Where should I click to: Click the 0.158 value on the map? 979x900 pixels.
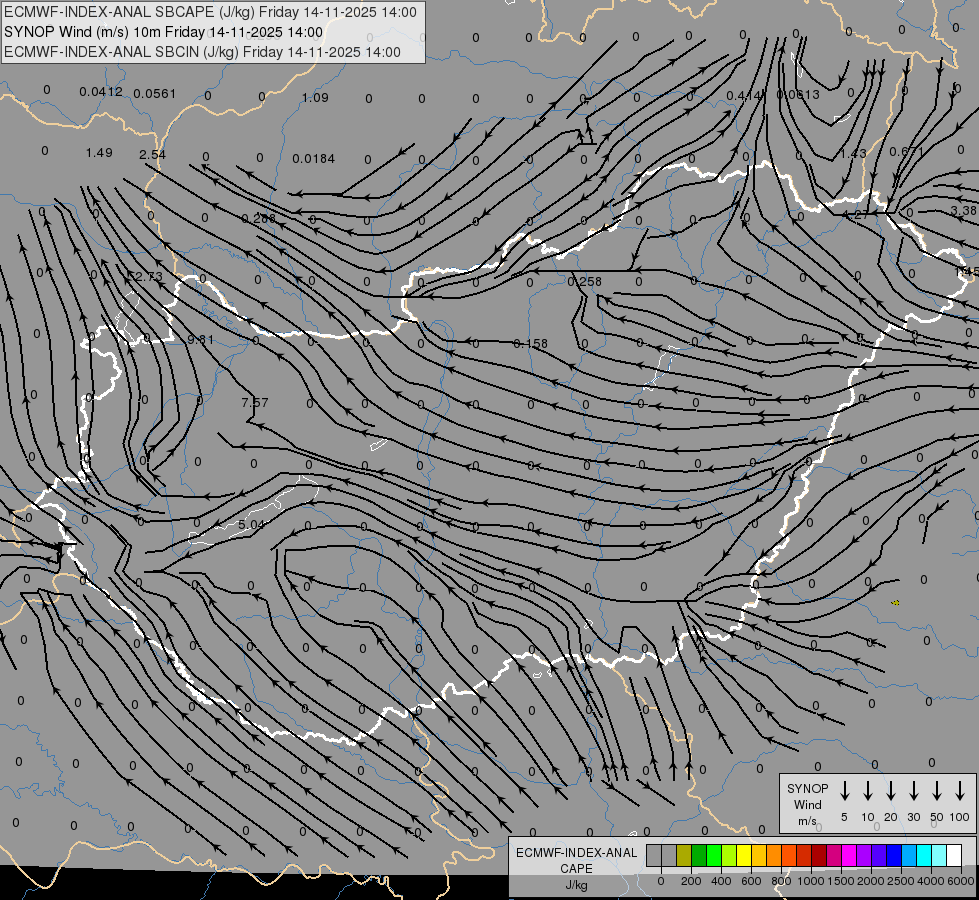[x=531, y=344]
